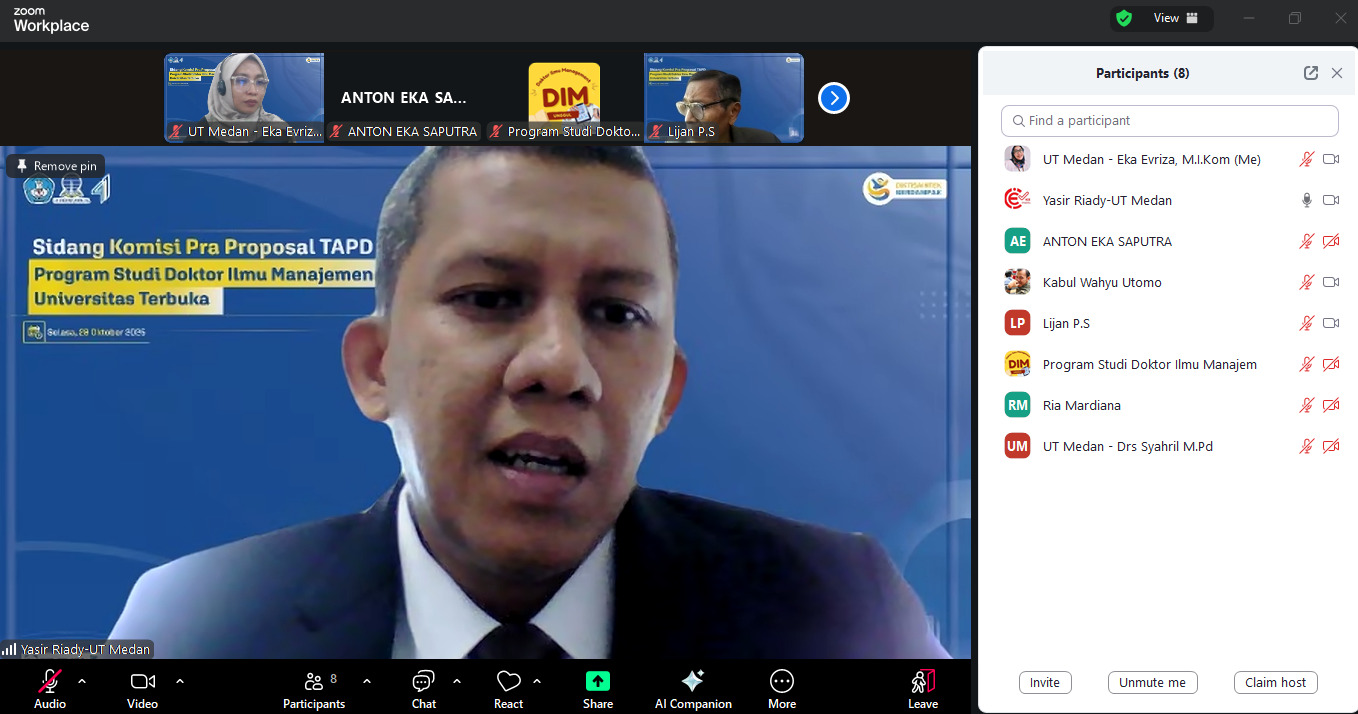Open the AI Companion sparkle icon
The width and height of the screenshot is (1358, 714).
click(693, 682)
